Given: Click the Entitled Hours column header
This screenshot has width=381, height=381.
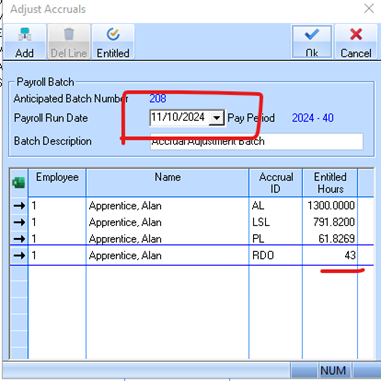Looking at the screenshot, I should click(x=330, y=183).
